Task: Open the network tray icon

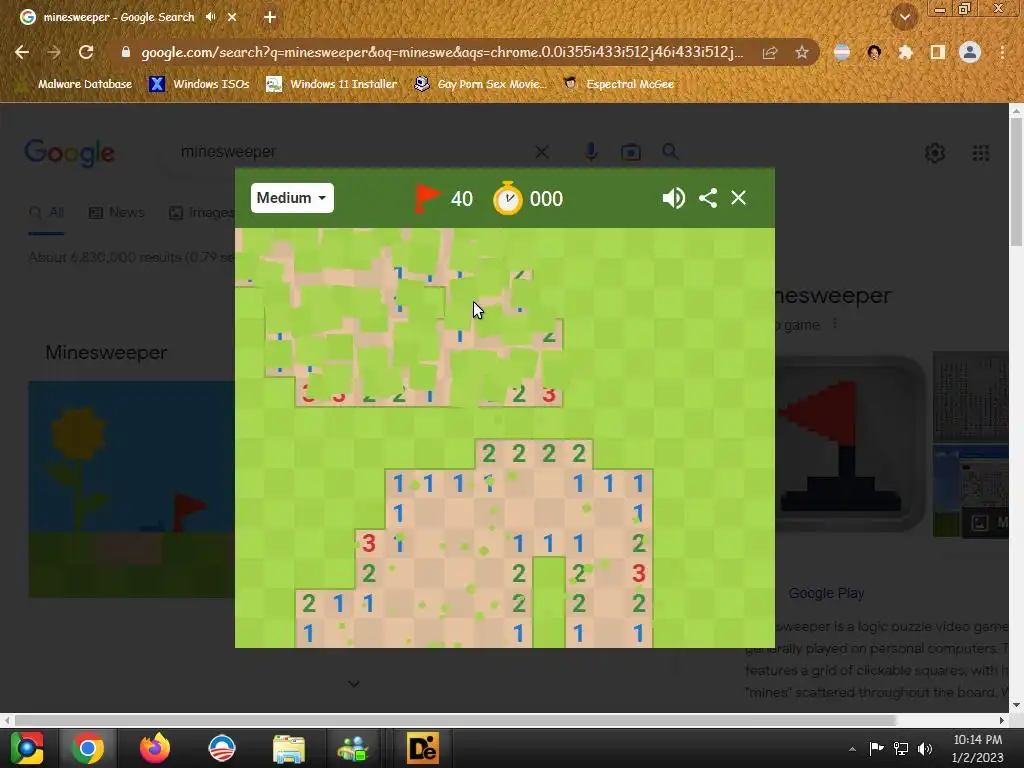Action: coord(901,748)
